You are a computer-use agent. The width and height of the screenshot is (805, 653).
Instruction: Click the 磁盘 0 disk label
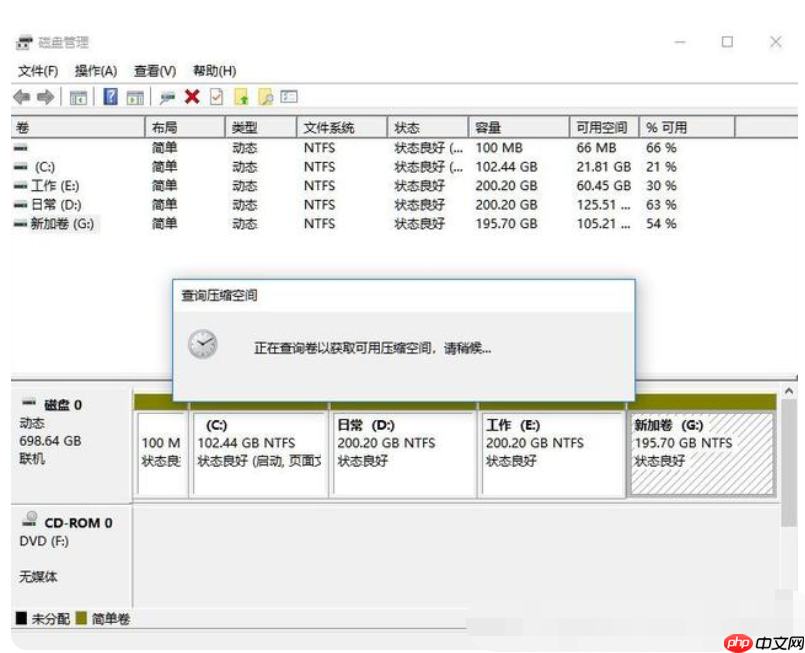click(x=63, y=405)
